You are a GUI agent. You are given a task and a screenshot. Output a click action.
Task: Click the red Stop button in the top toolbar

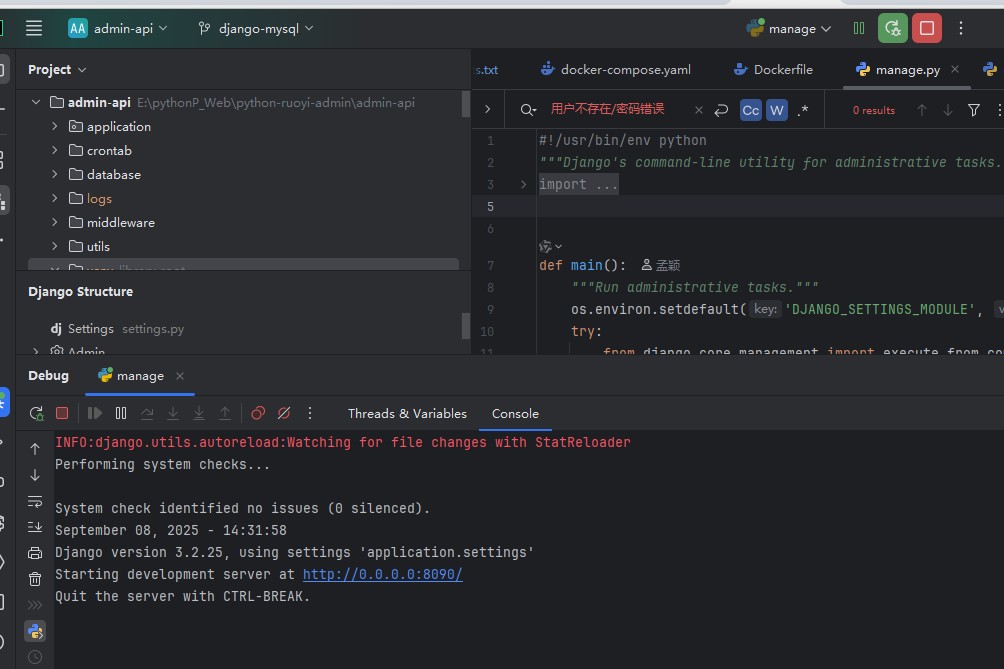pos(927,28)
